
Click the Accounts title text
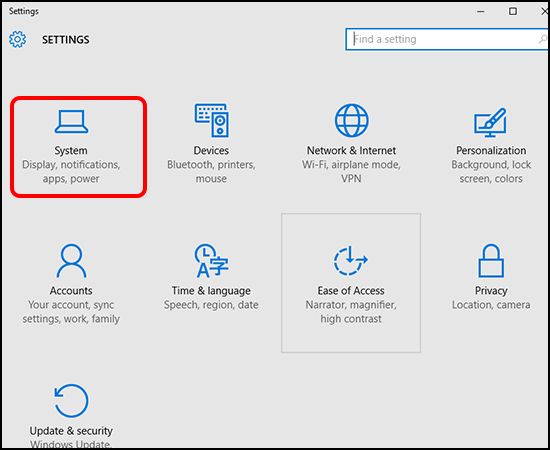point(71,290)
